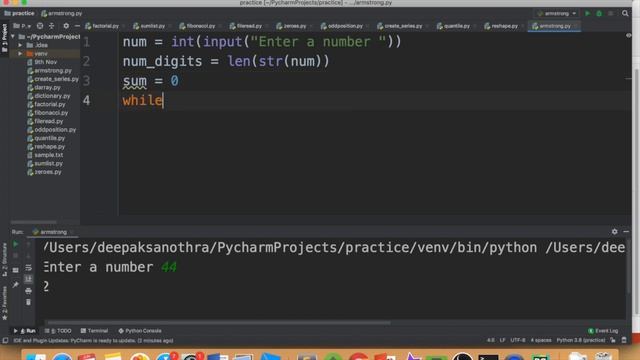Open the Project view selector dropdown
The image size is (640, 360).
point(22,26)
